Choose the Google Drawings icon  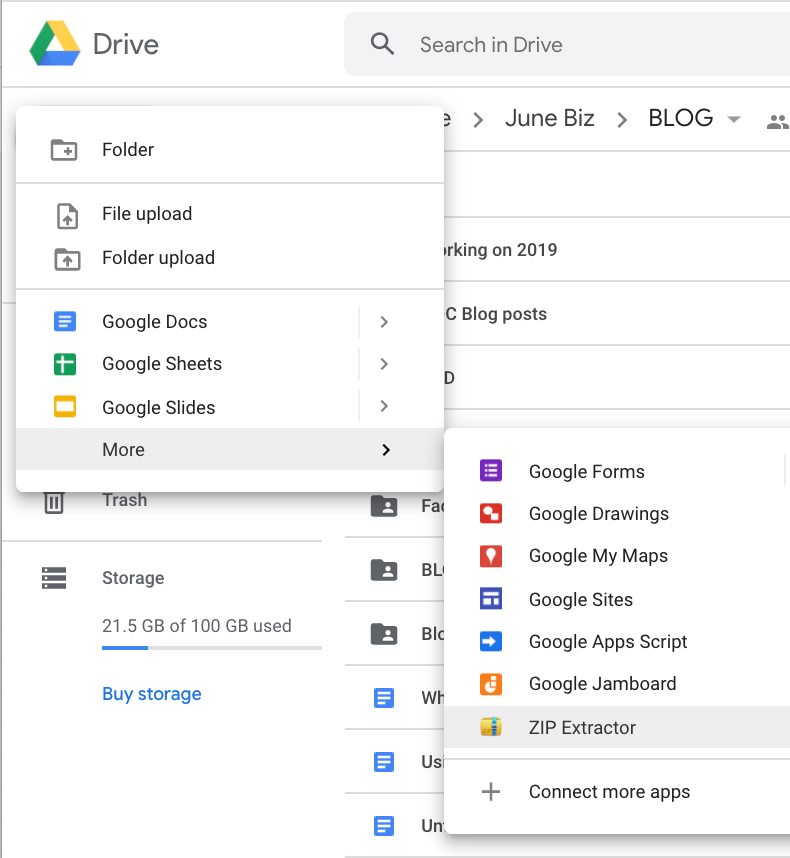click(491, 513)
